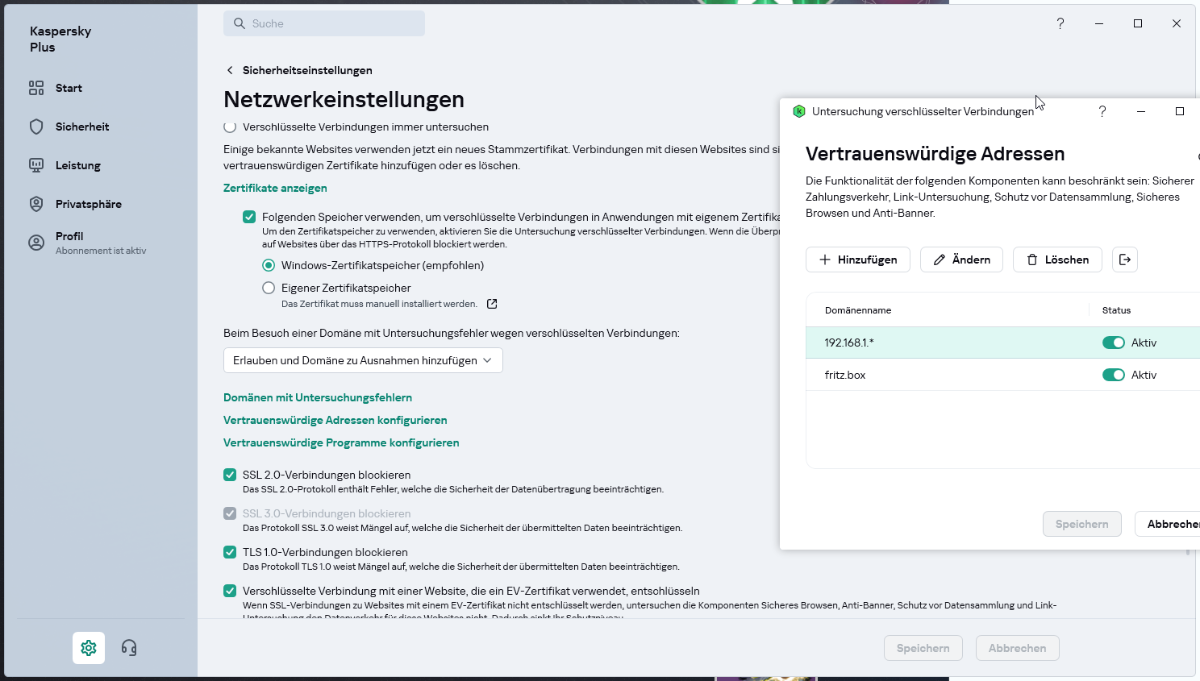Toggle the EV-Zertifikat decryption checkbox
1200x681 pixels.
[x=230, y=591]
